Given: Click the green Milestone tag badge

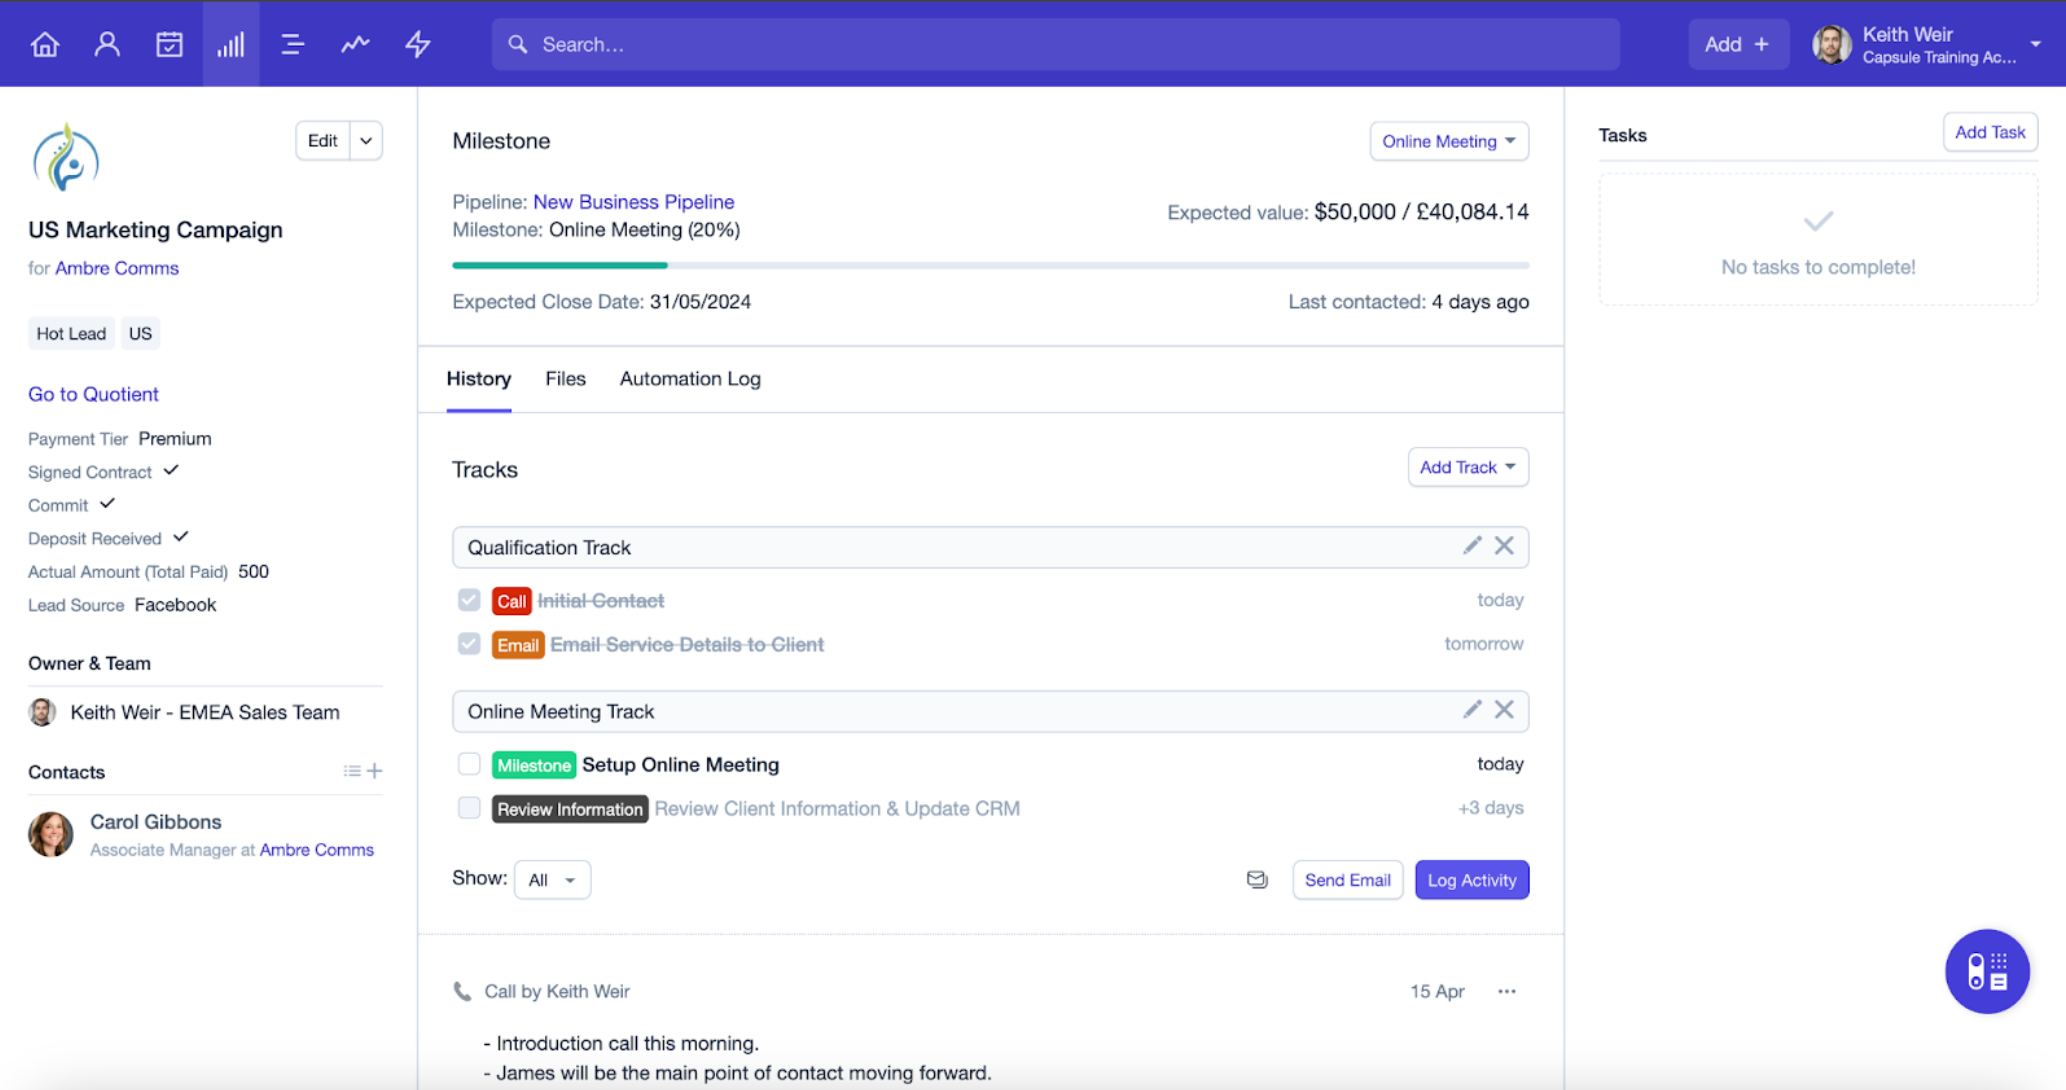Looking at the screenshot, I should [x=534, y=765].
